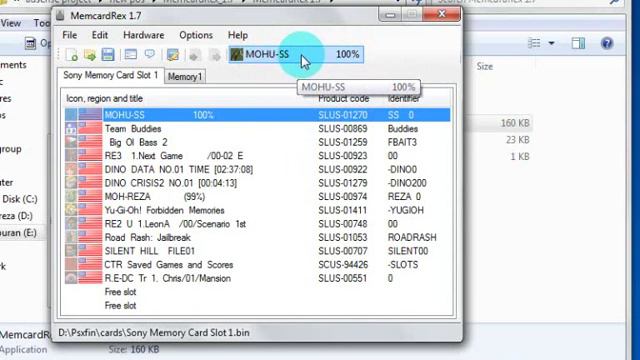Click the US flag beside MOH-REZA
640x360 pixels.
[90, 197]
